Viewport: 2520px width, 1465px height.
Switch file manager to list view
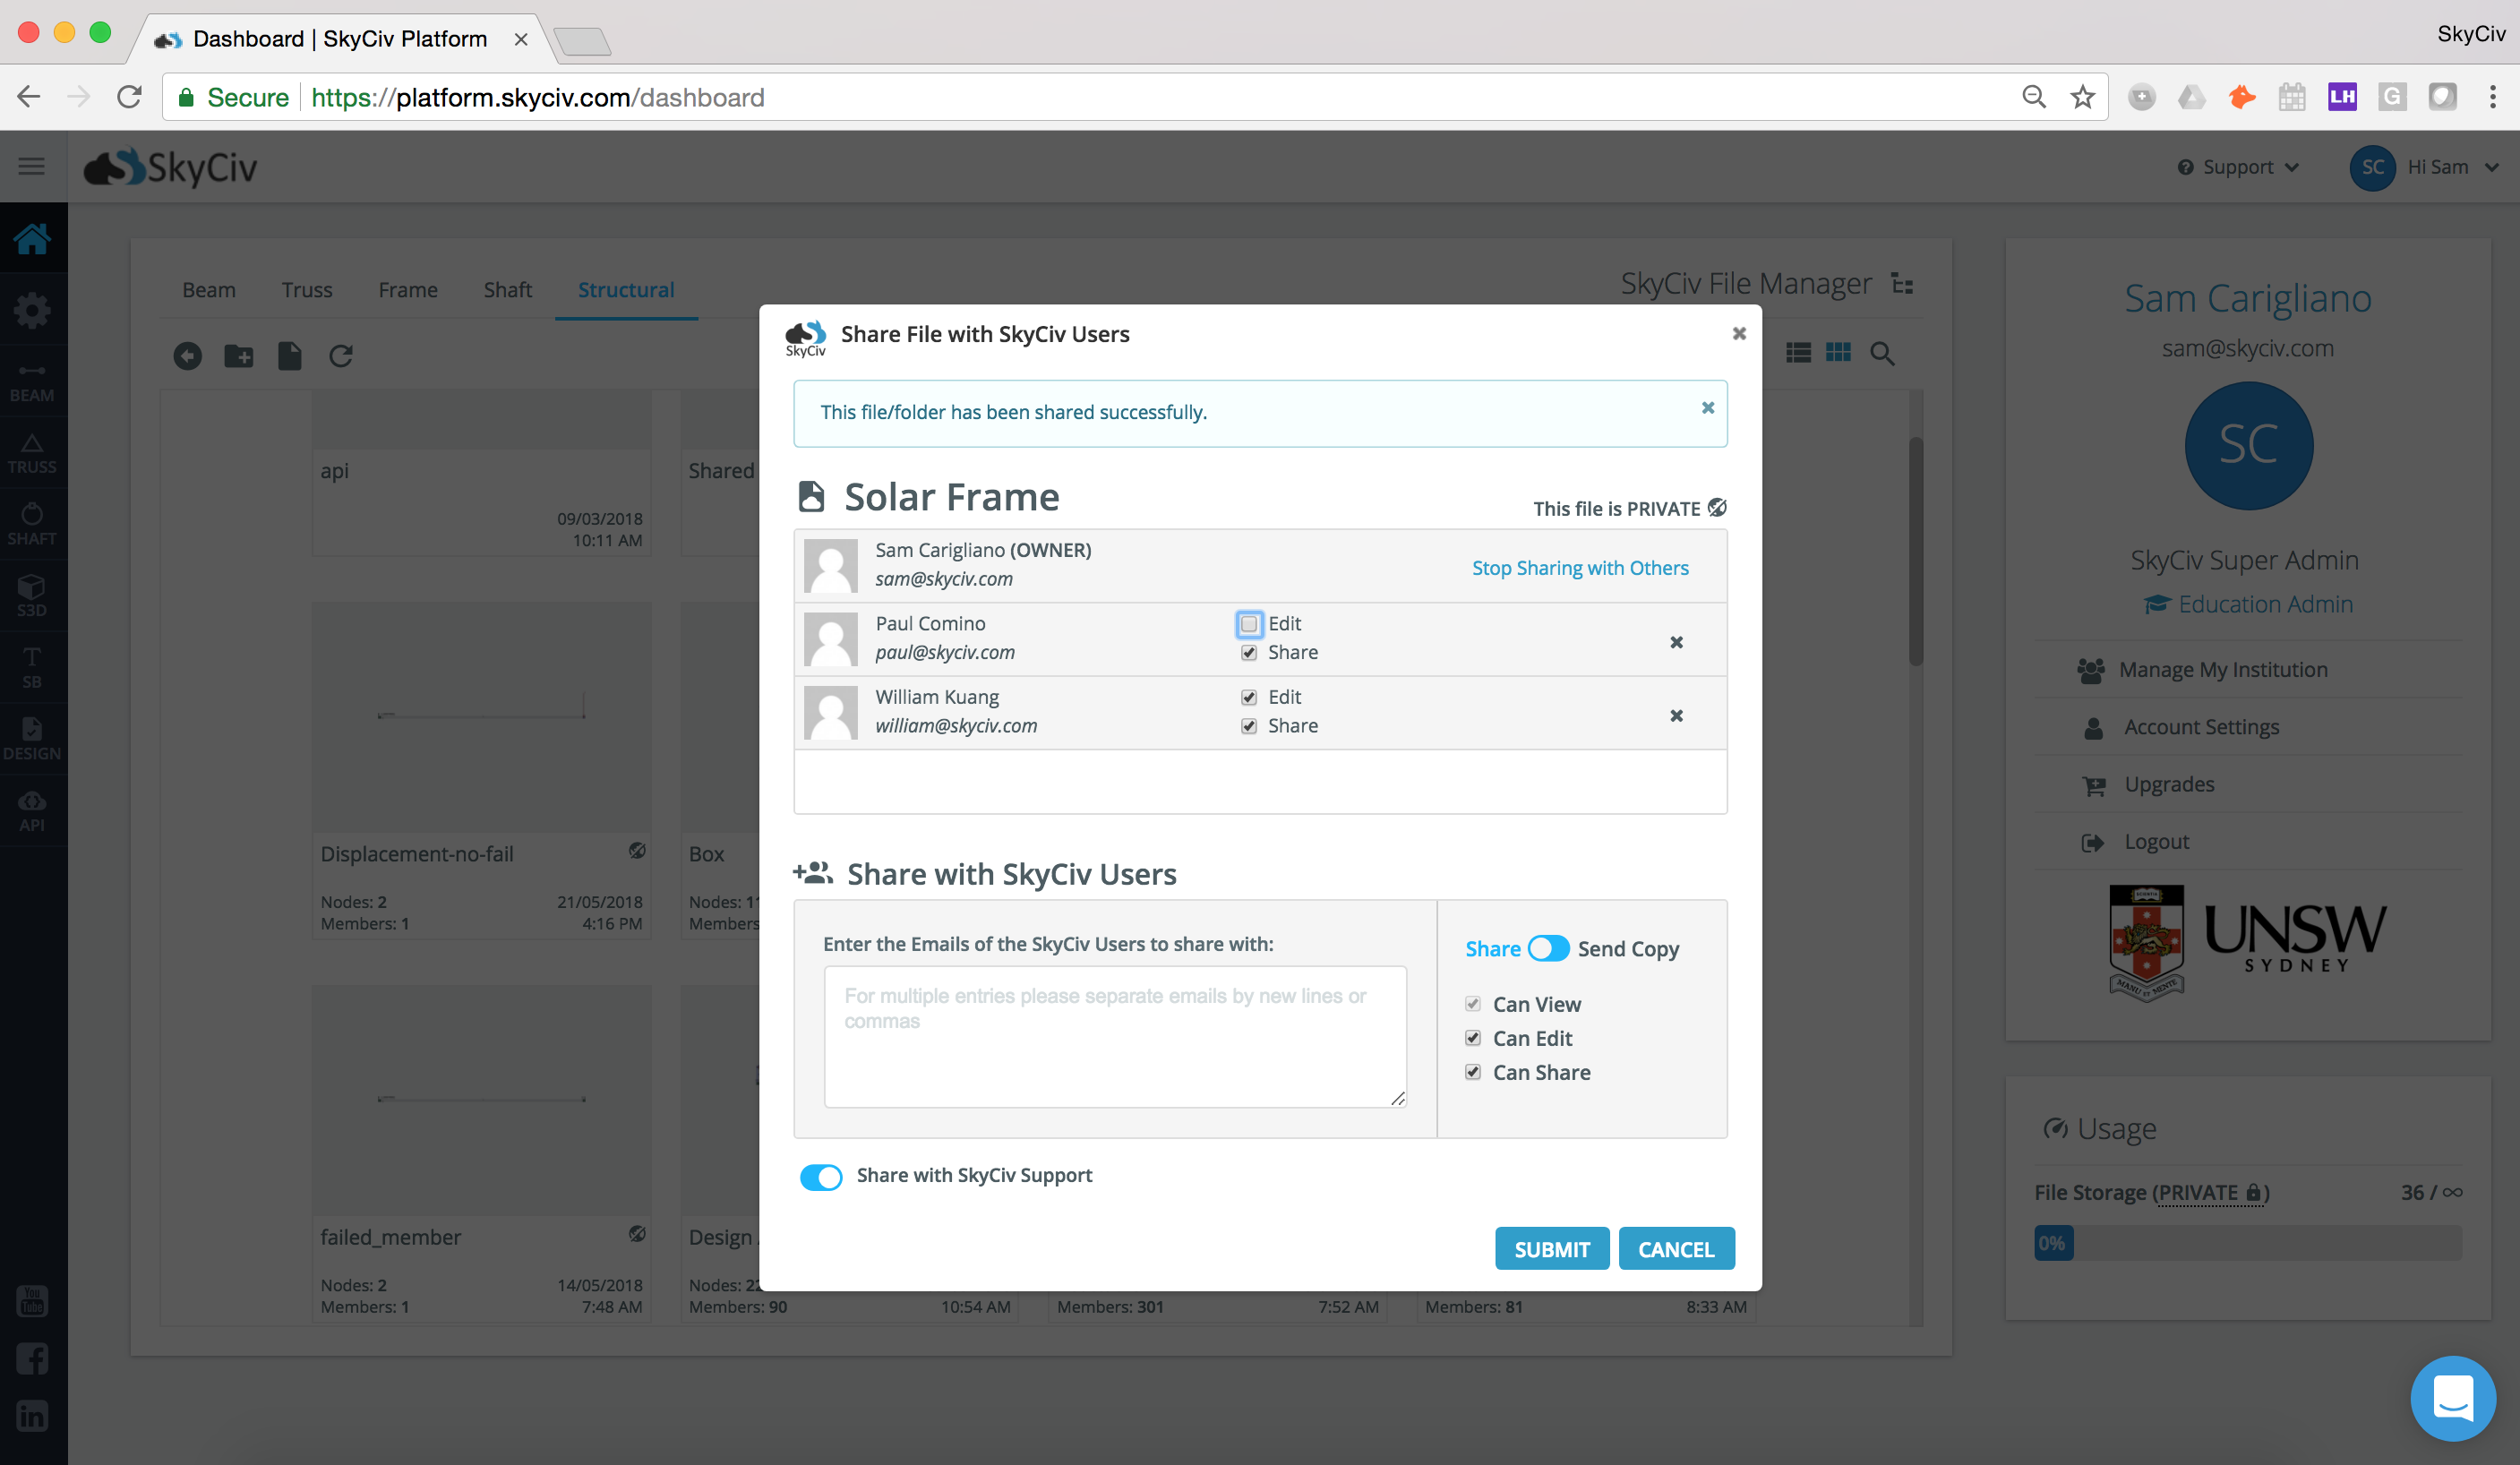(1798, 353)
